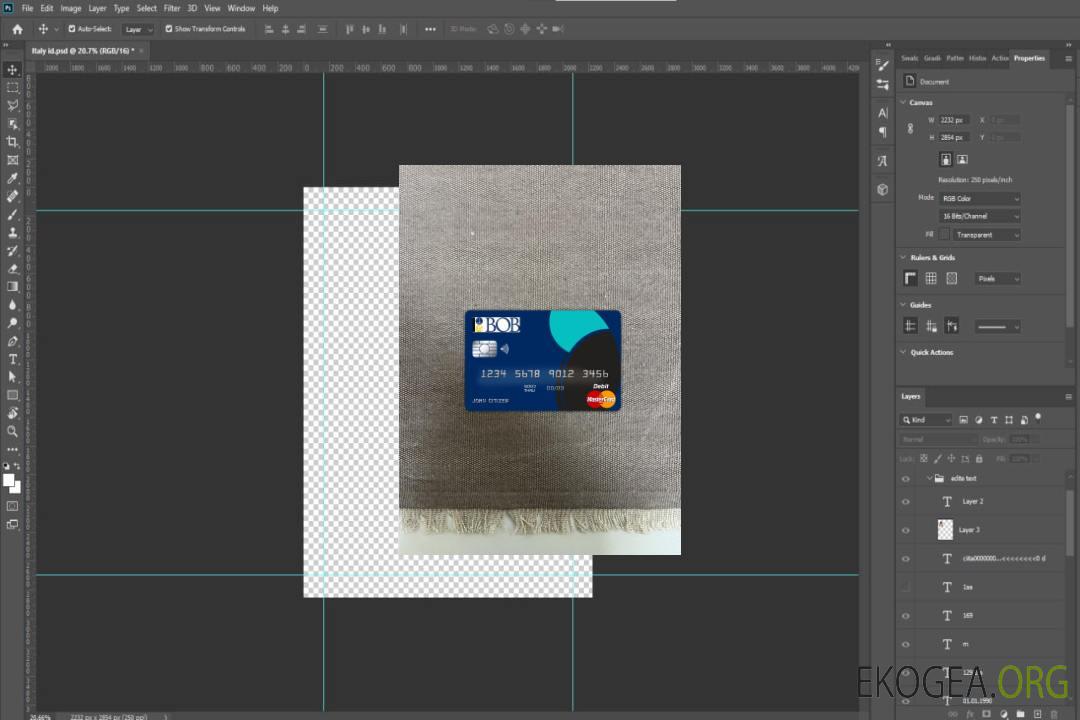The height and width of the screenshot is (720, 1080).
Task: Open the Layers panel menu
Action: pos(1068,397)
